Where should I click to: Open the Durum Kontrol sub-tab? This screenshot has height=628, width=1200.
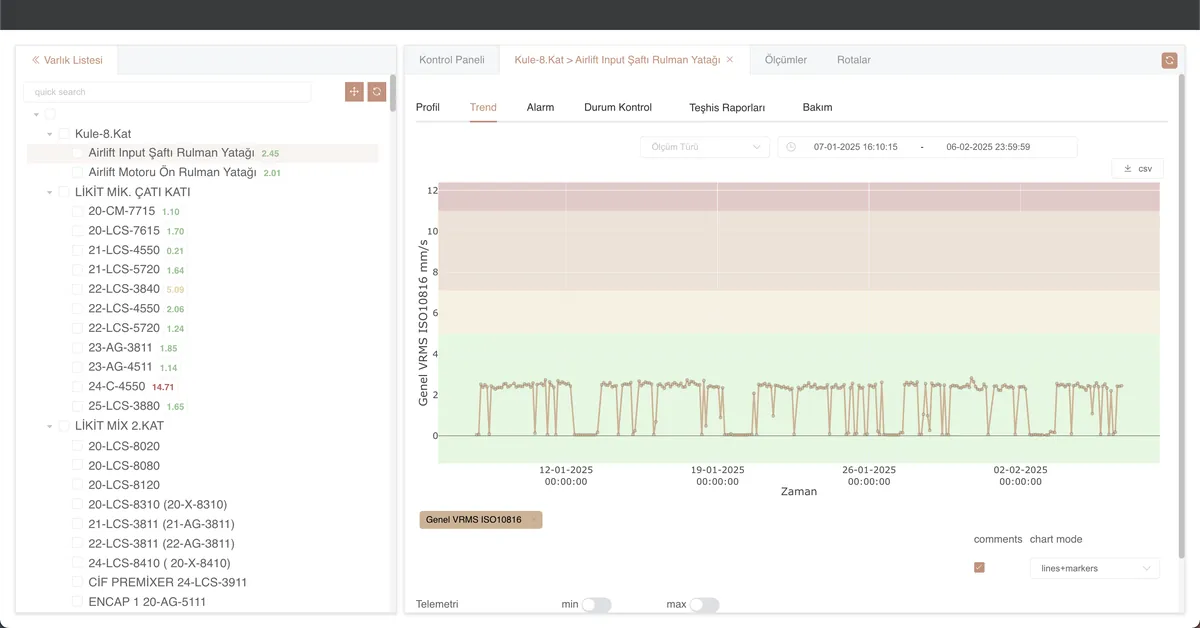(618, 107)
